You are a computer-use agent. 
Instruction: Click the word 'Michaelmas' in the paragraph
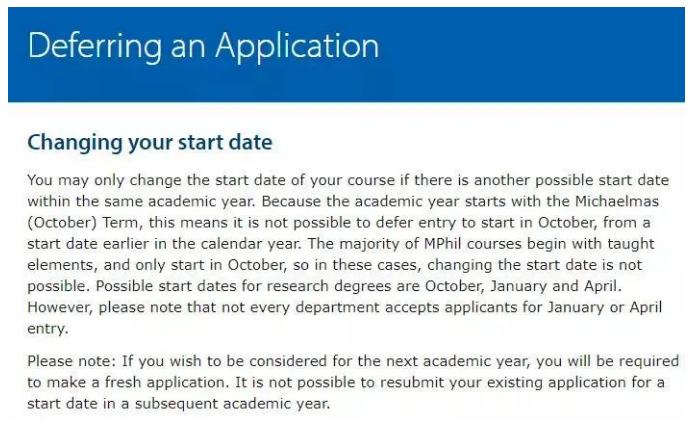coord(617,201)
